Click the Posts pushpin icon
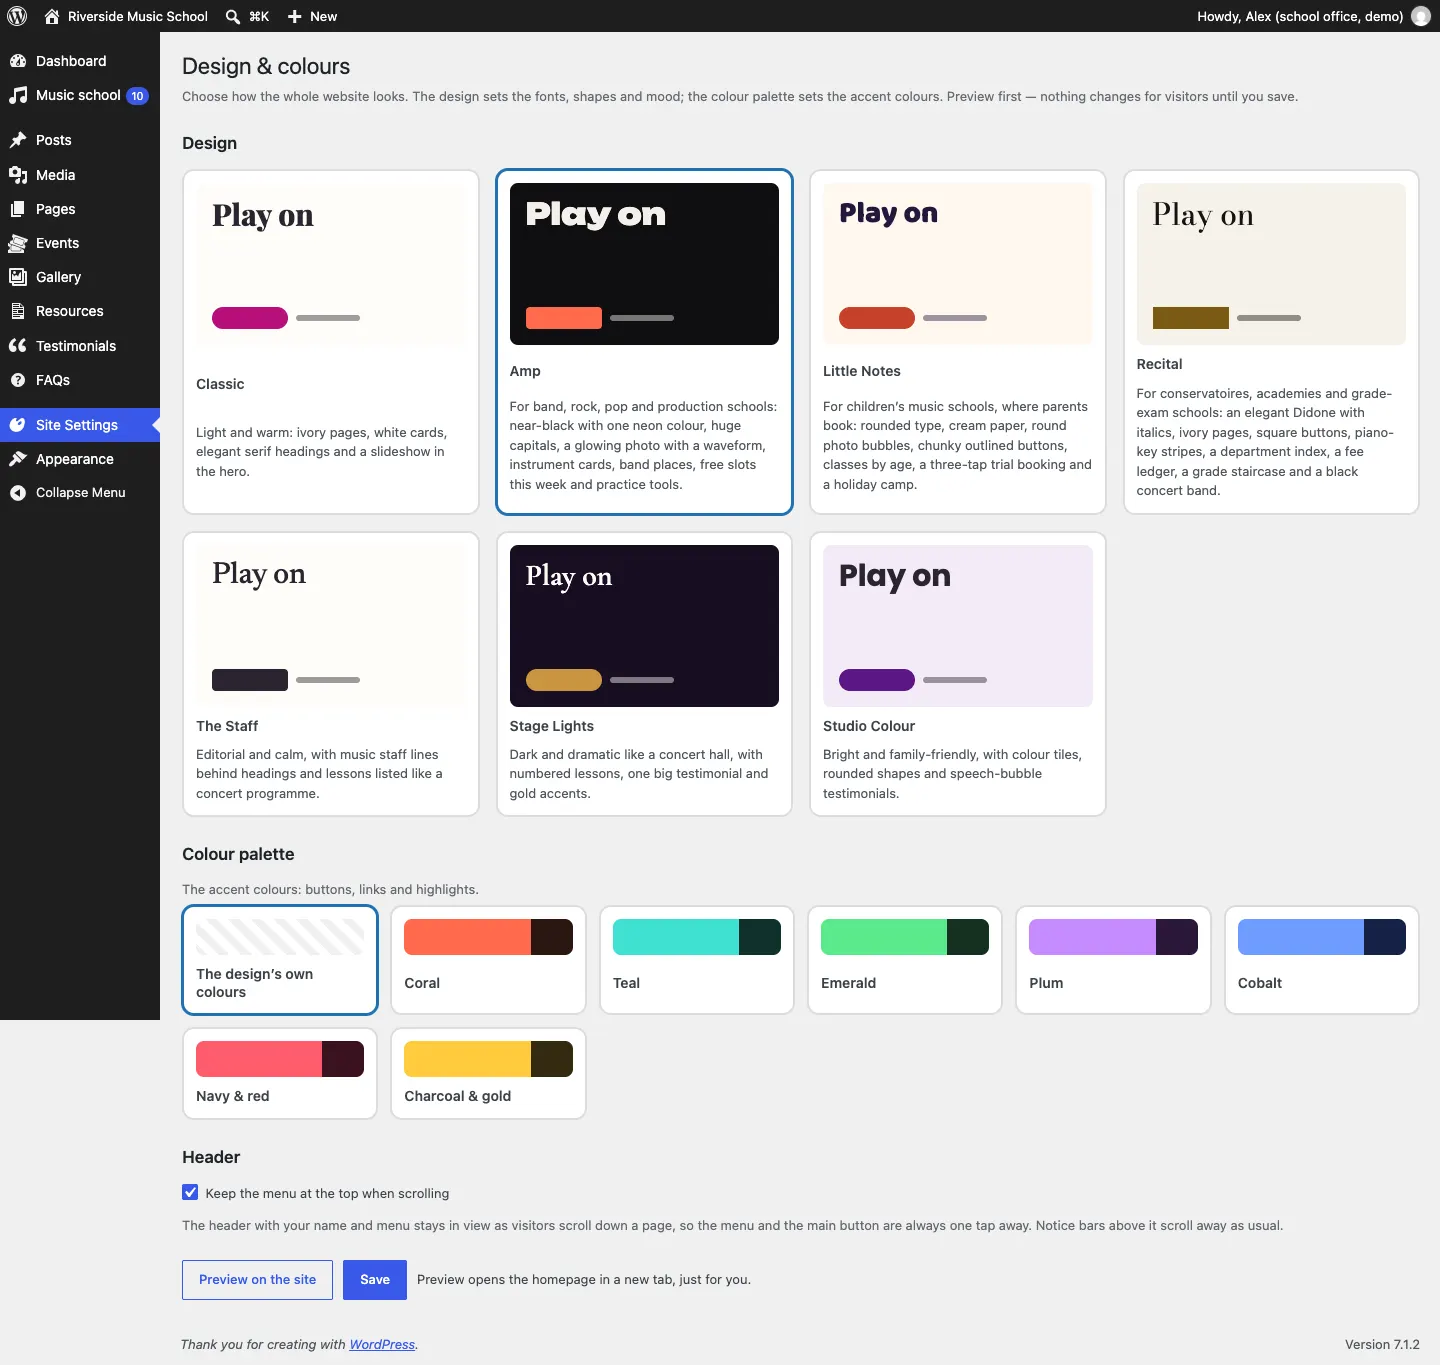 [18, 140]
